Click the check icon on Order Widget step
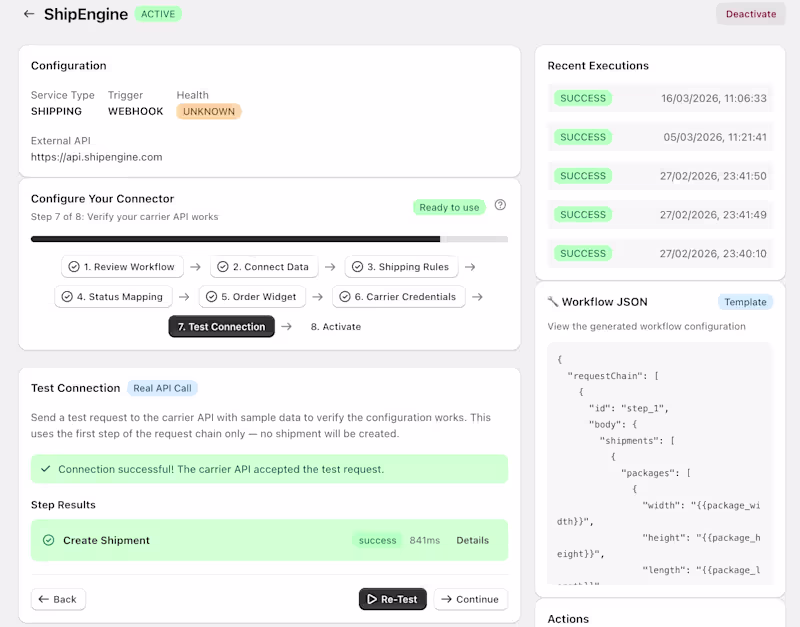 [211, 297]
